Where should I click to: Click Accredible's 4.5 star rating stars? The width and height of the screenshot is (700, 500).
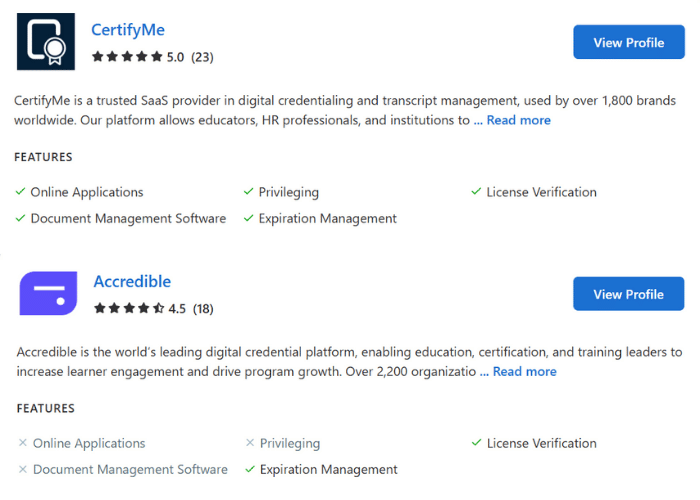(129, 308)
